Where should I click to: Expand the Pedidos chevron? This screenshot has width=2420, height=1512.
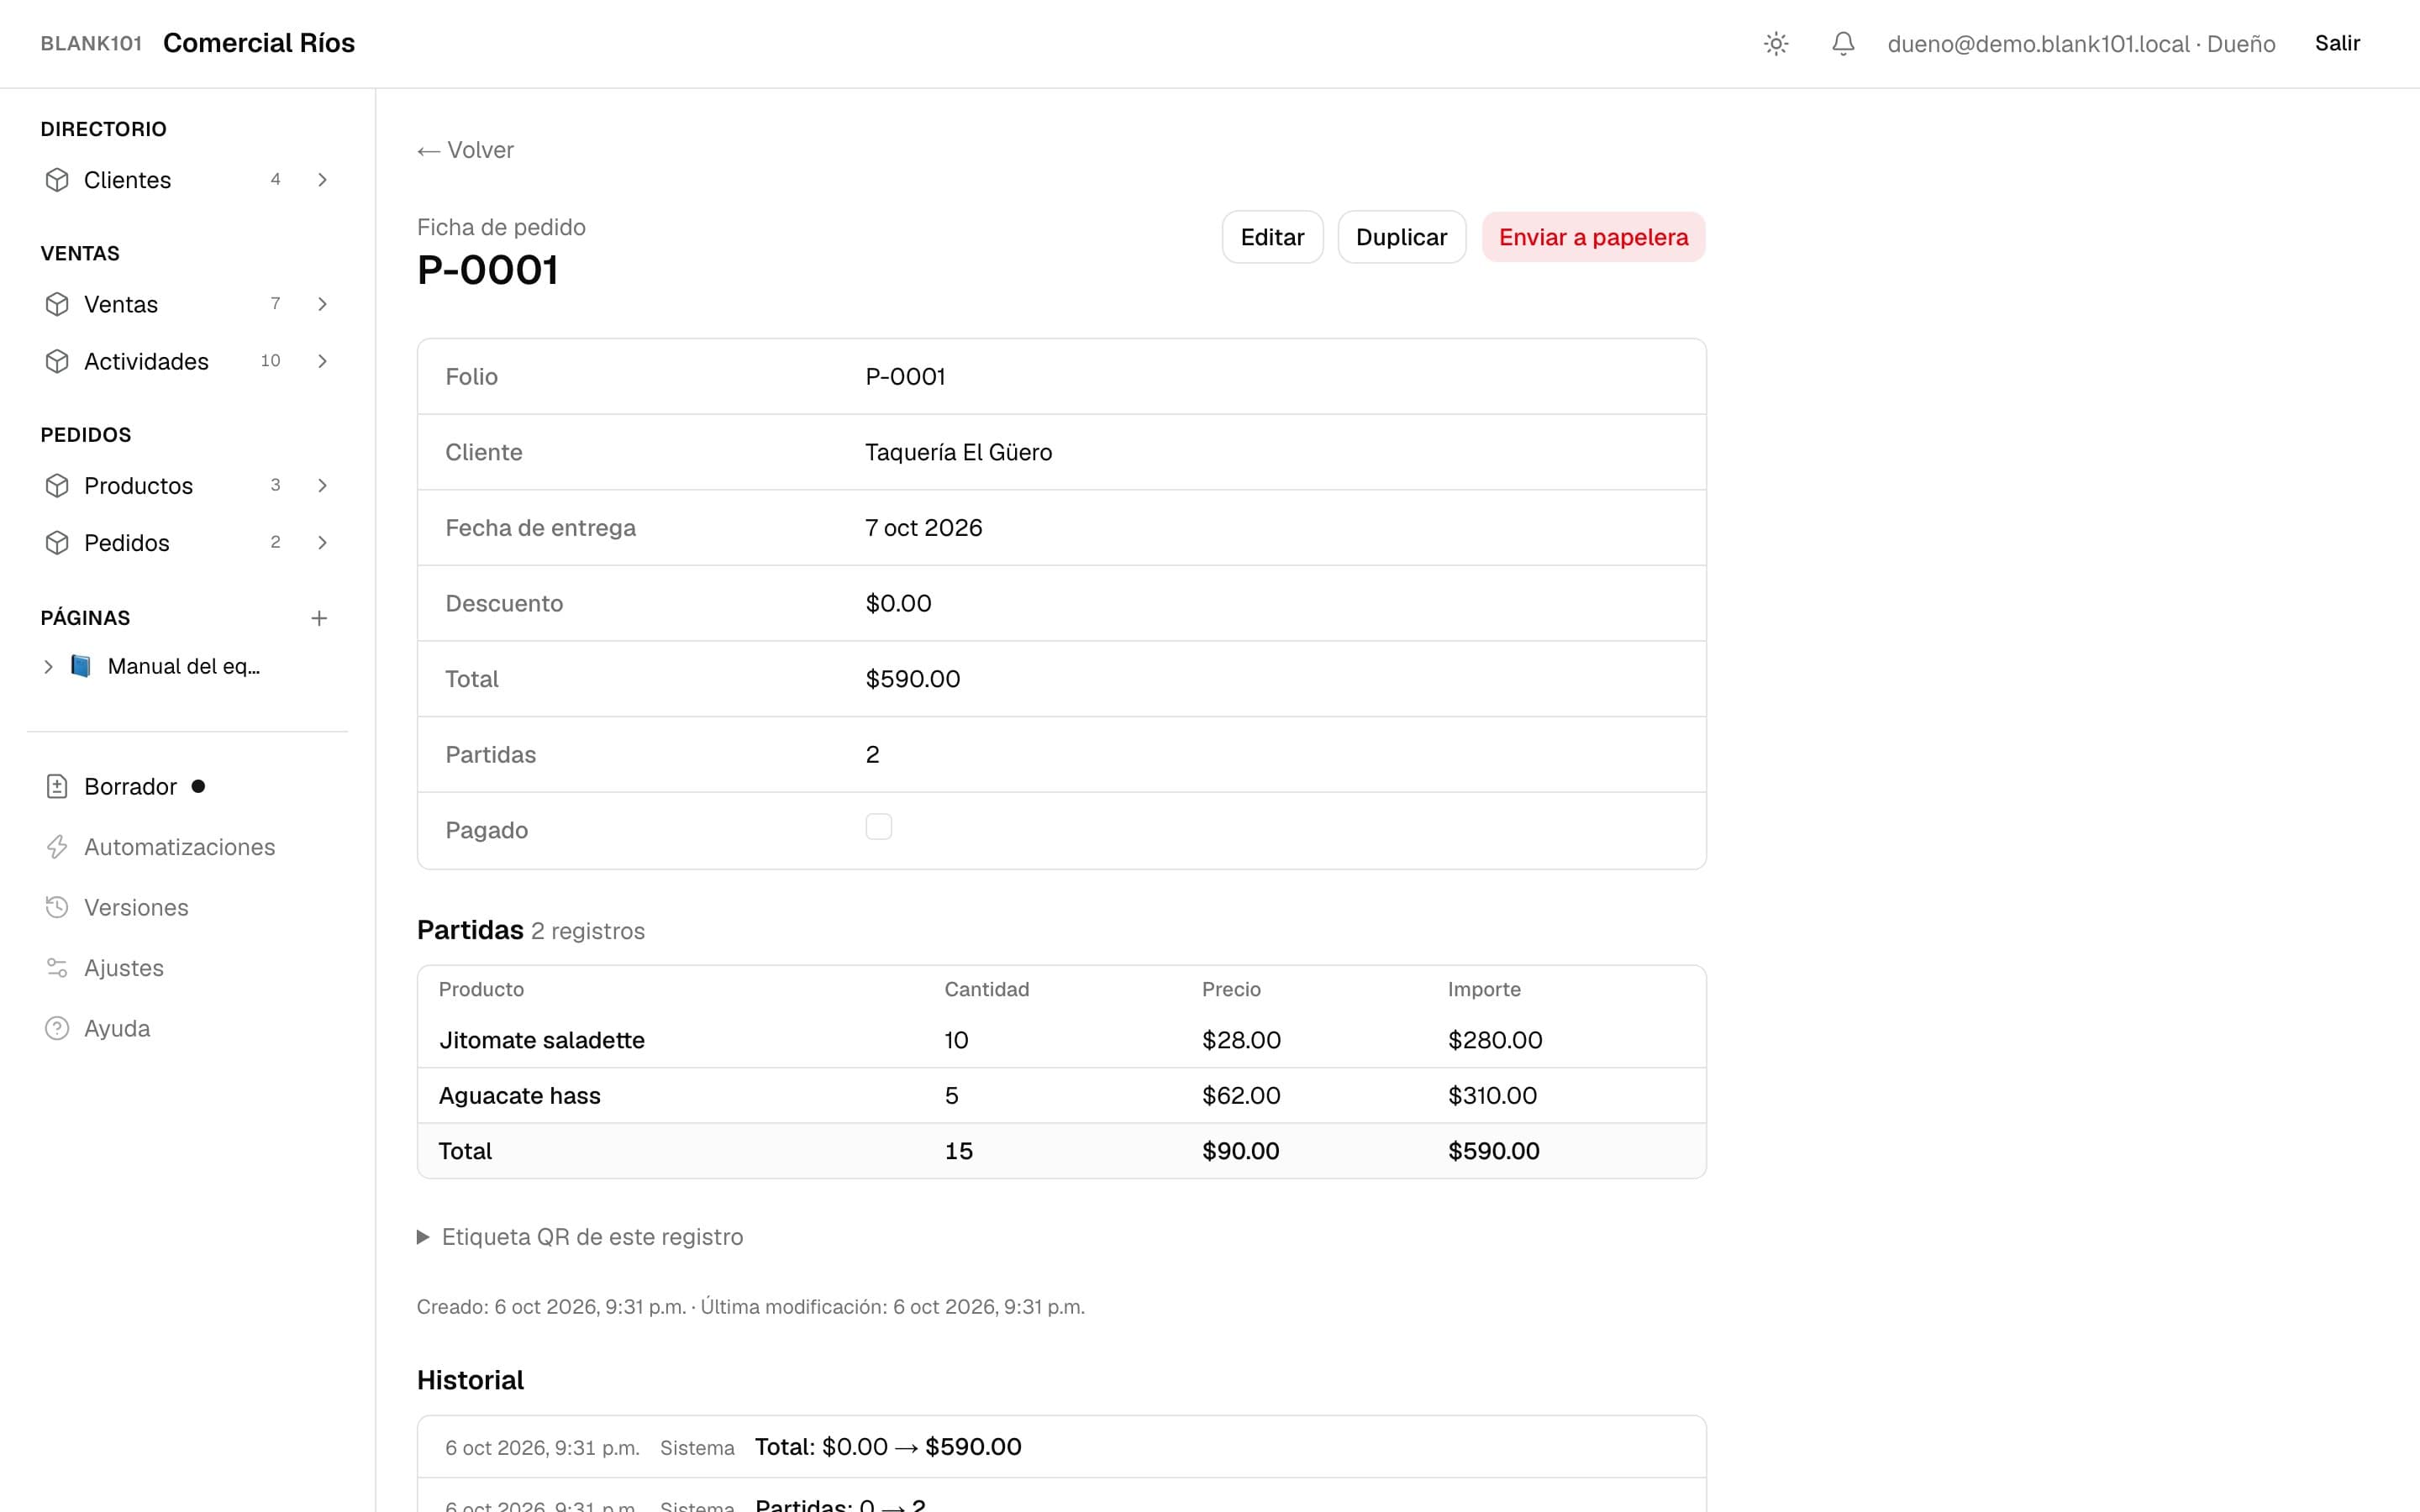coord(322,542)
